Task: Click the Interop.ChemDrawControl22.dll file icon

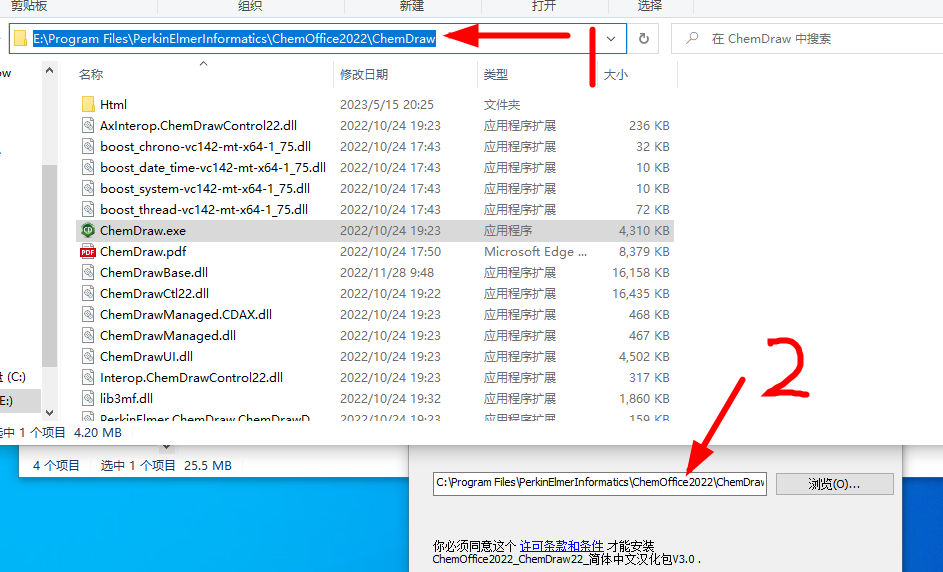Action: tap(88, 378)
